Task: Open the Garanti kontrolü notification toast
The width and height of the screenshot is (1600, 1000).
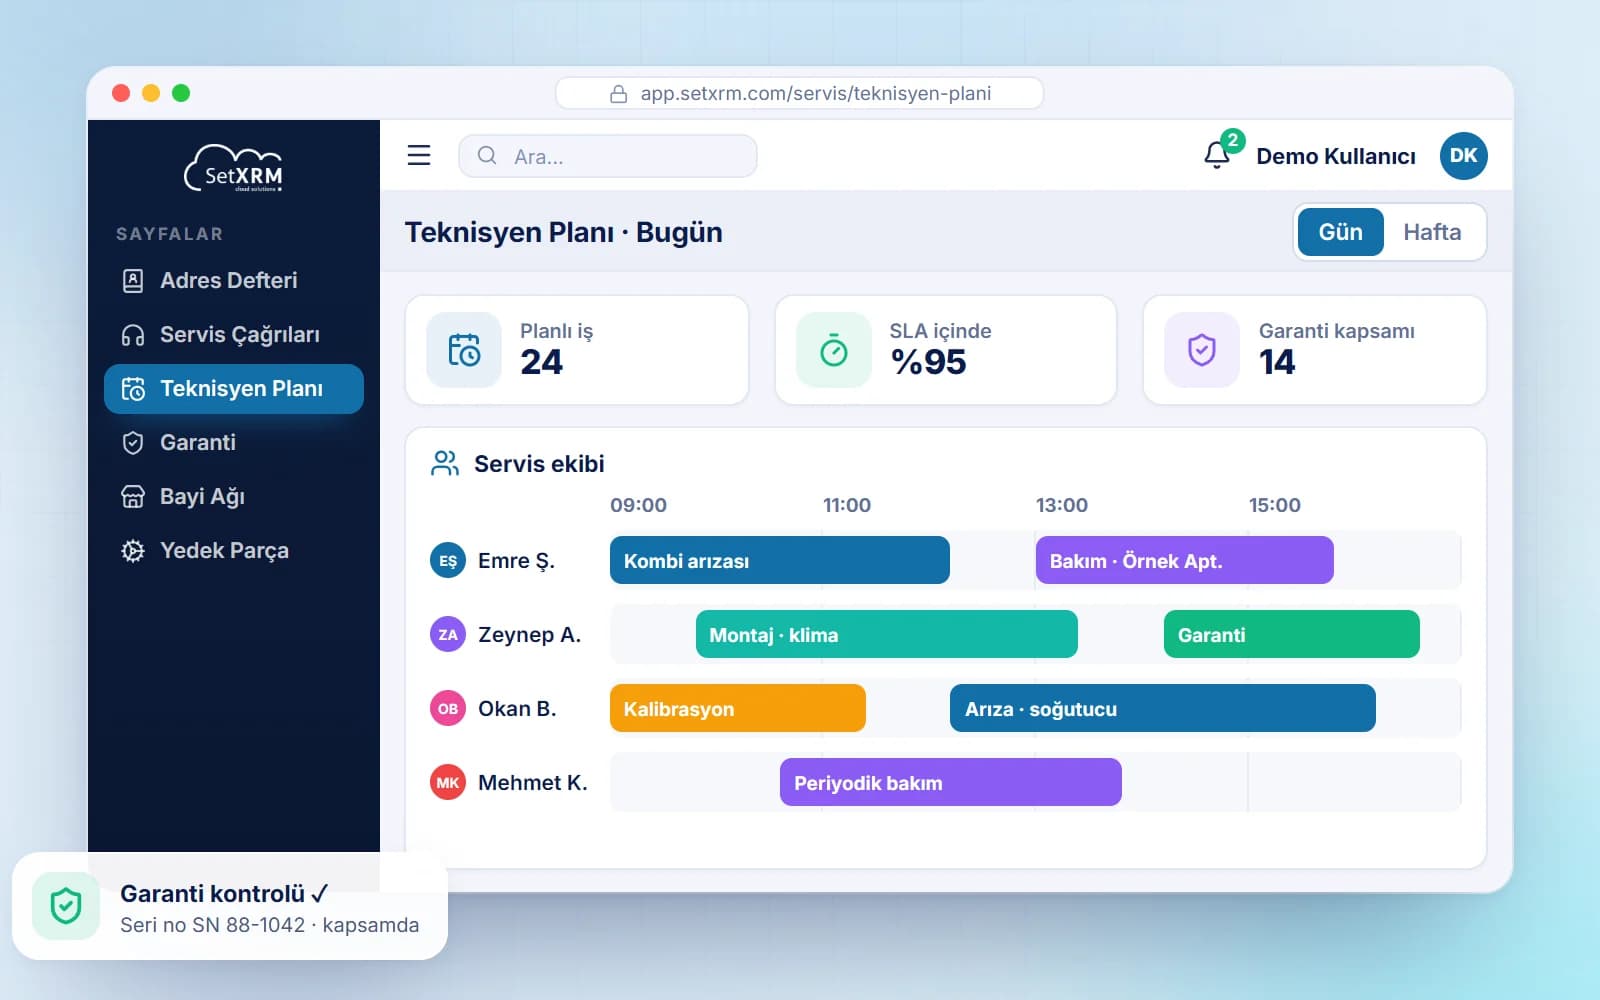Action: point(230,906)
